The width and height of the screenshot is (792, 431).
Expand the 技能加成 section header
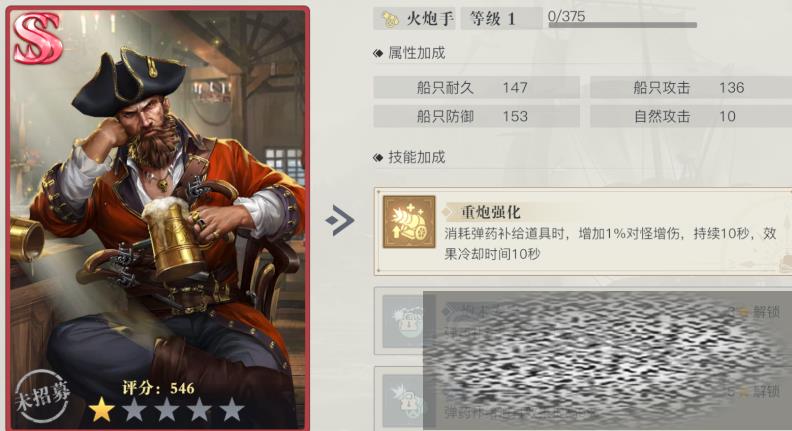[x=409, y=157]
